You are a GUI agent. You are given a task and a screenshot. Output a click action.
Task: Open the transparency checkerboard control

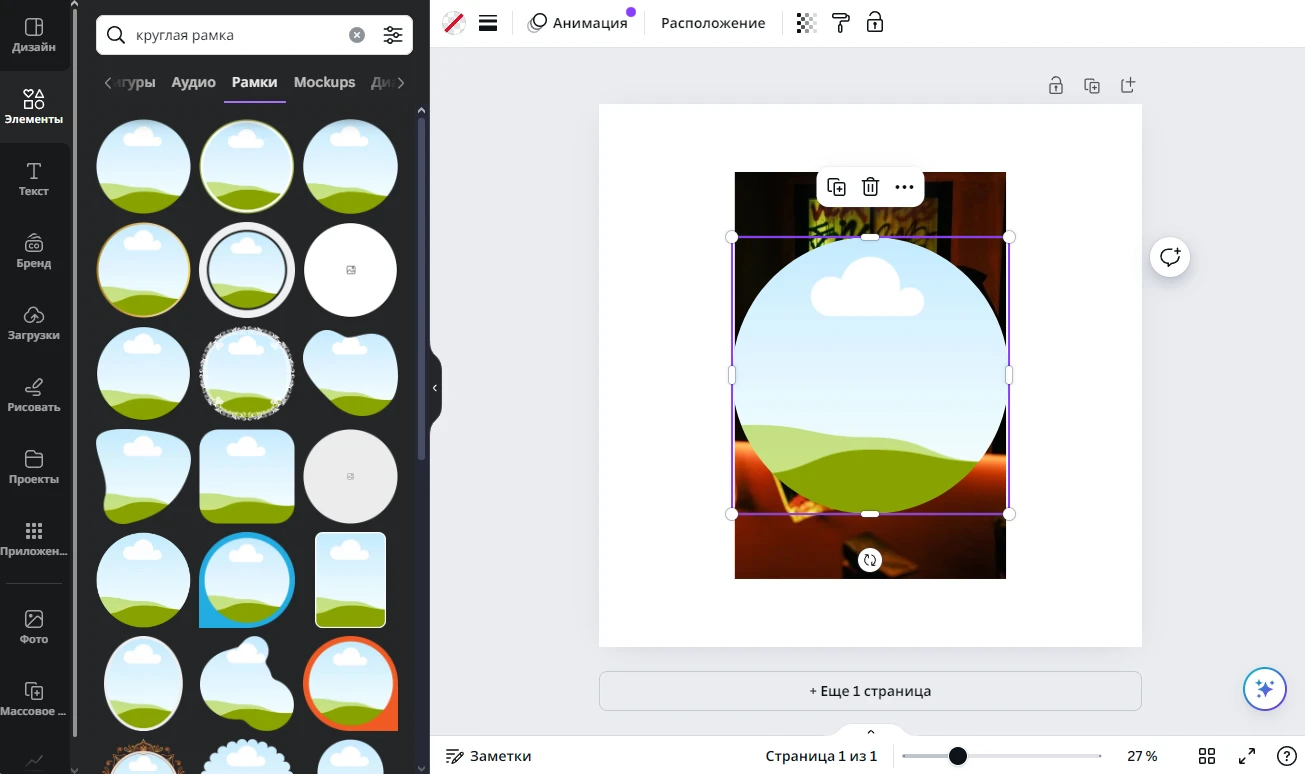click(x=806, y=23)
